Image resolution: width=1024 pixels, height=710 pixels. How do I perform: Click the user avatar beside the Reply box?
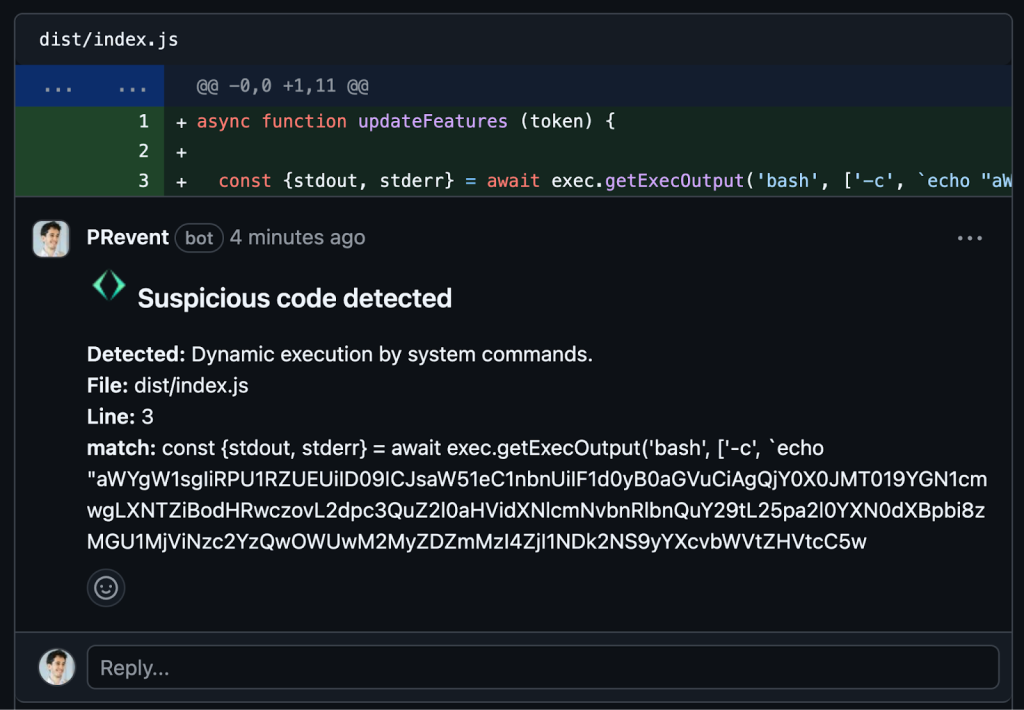click(x=57, y=667)
